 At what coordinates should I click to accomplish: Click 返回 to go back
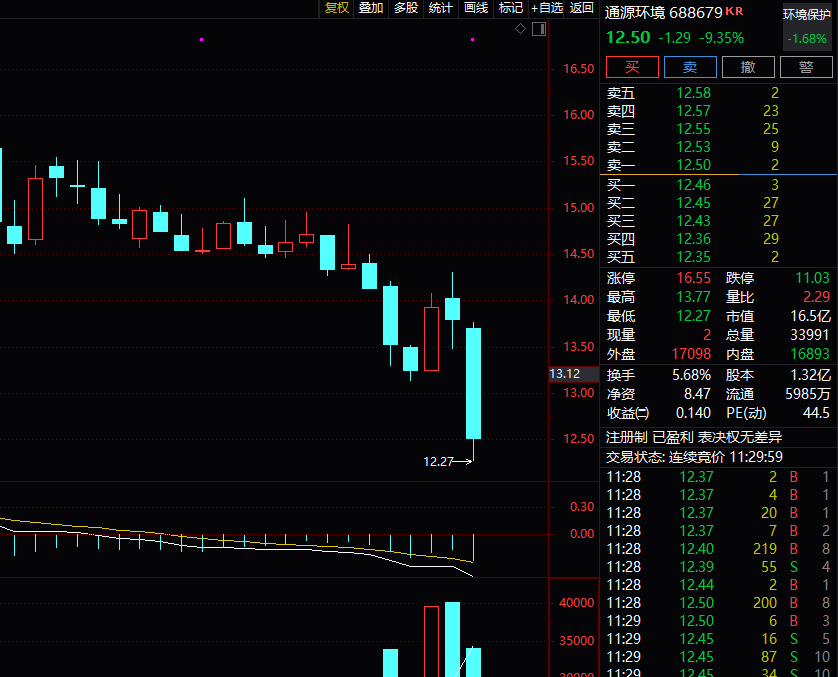(581, 8)
